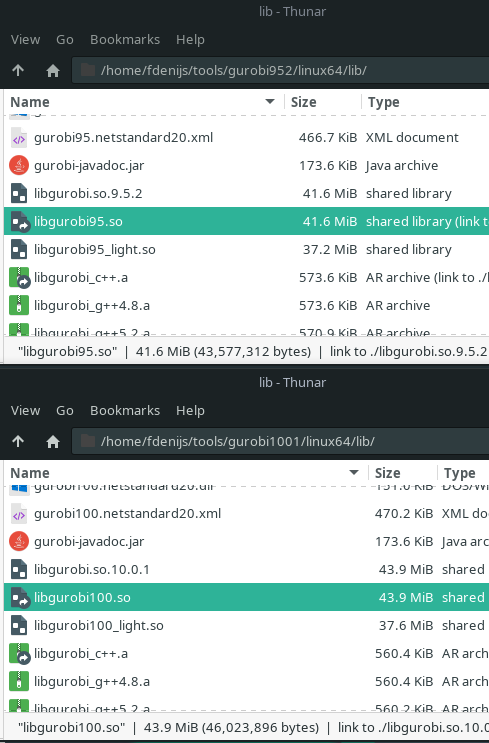Select libgurobi_g++4.8.a archive icon in bottom window
Viewport: 489px width, 743px height.
click(x=19, y=681)
